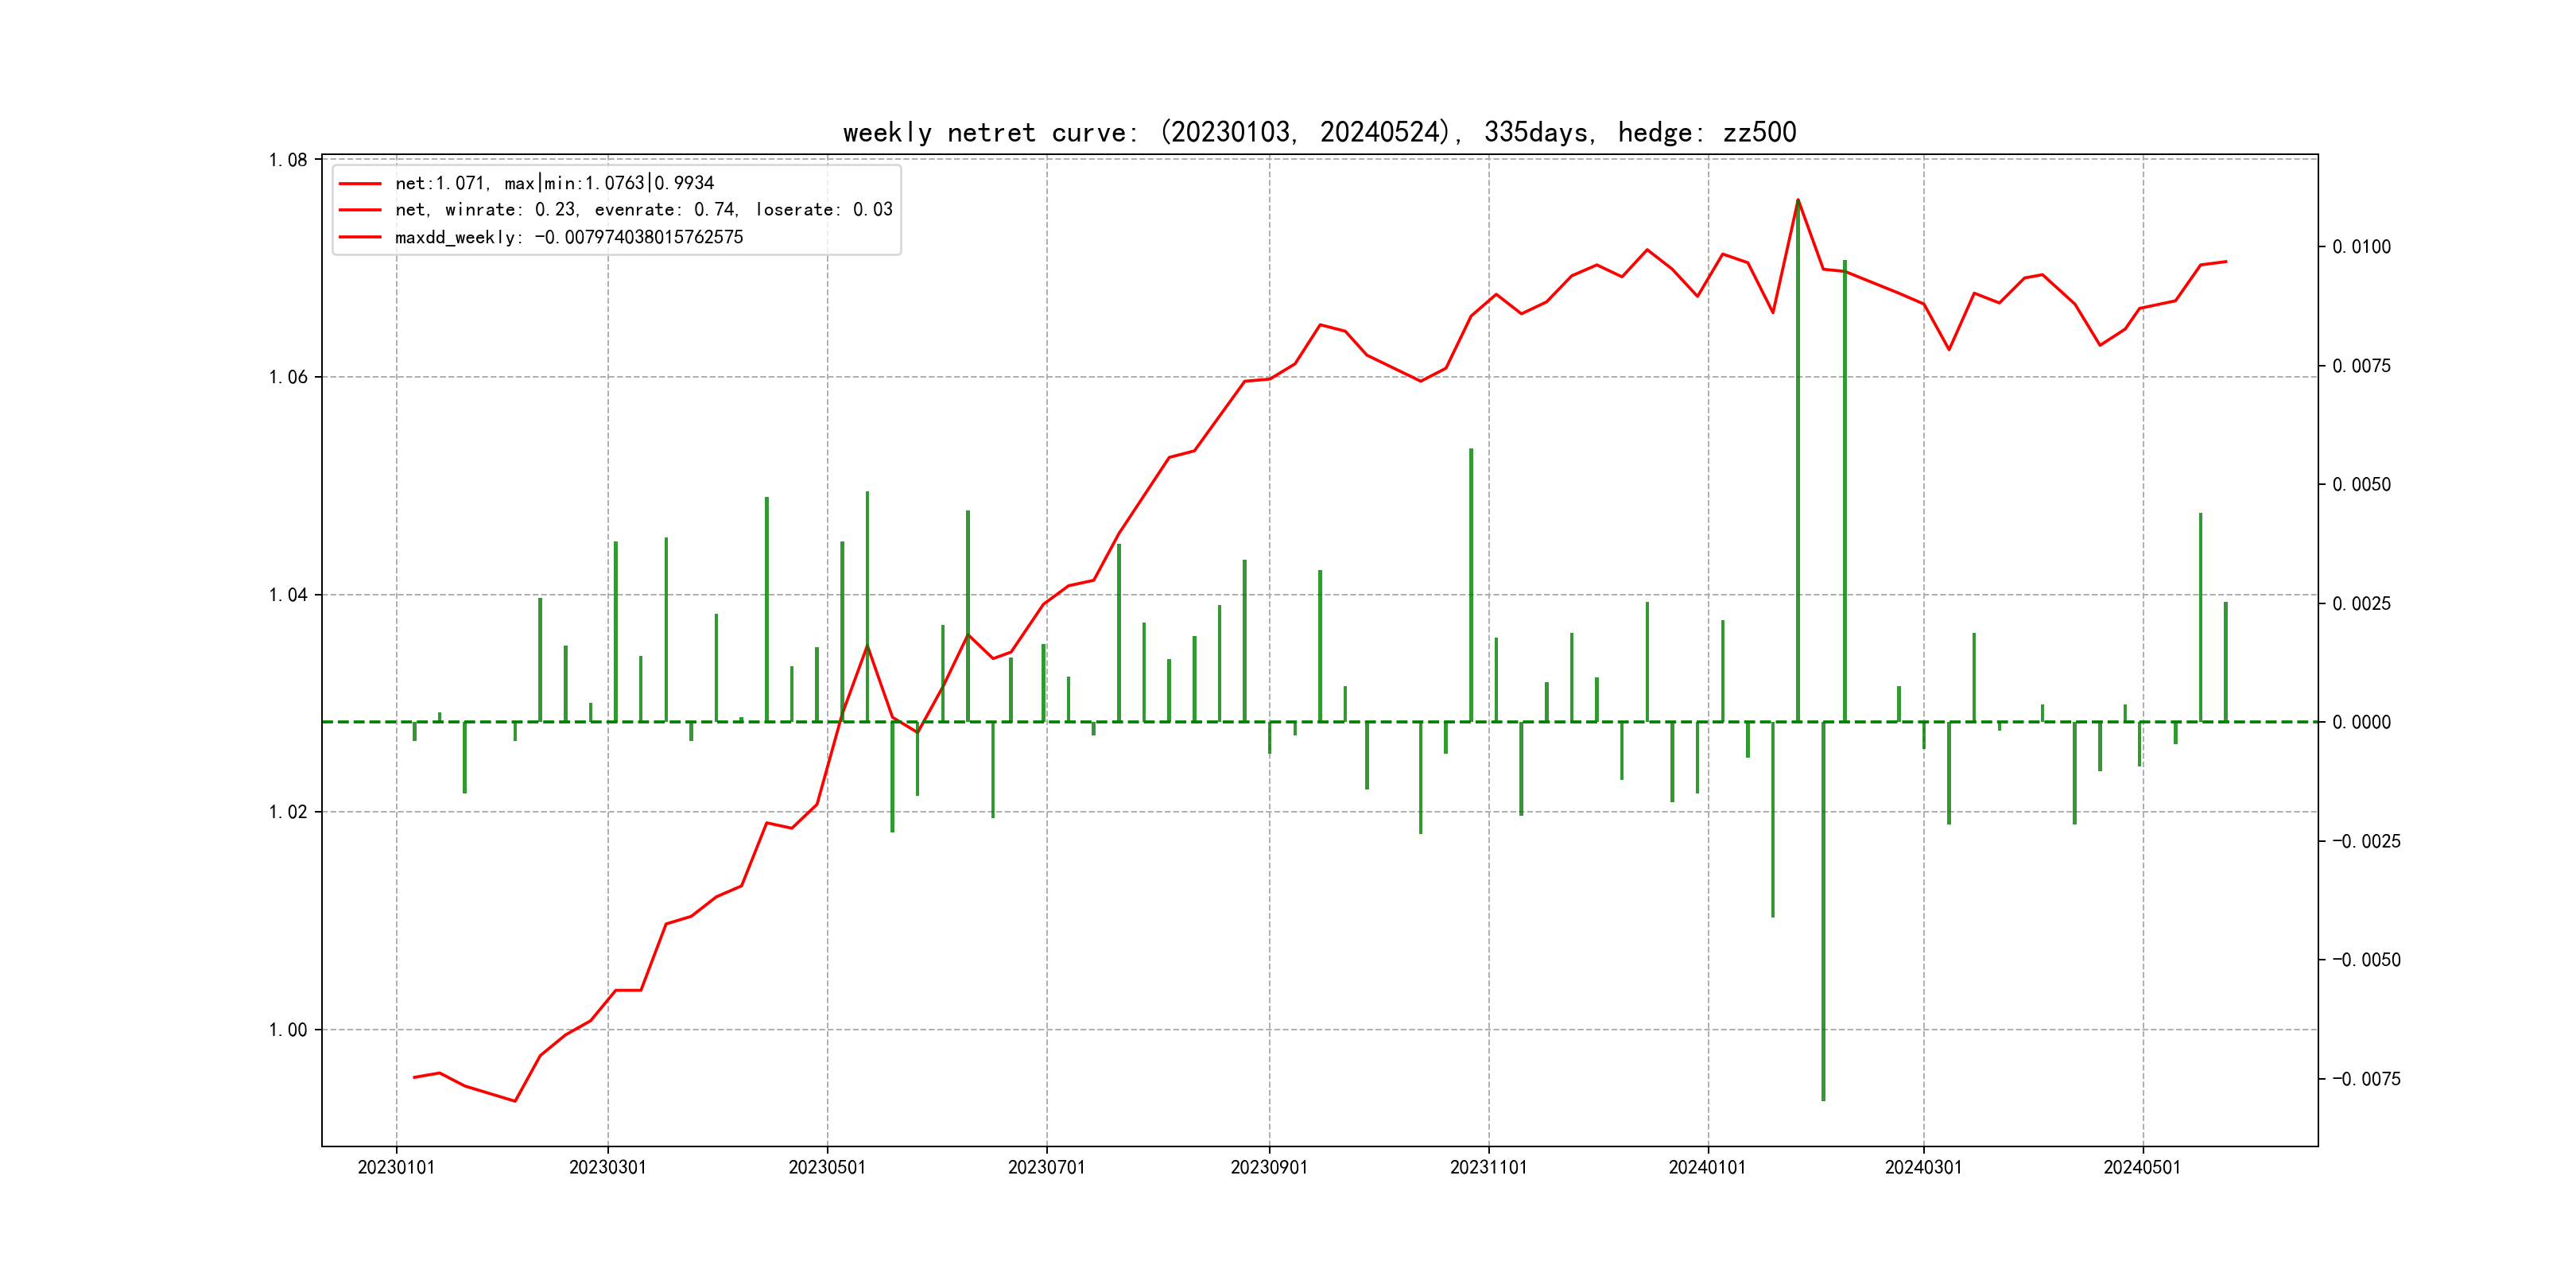Click the 20231101 x-axis label
2576x1288 pixels.
point(1488,1167)
